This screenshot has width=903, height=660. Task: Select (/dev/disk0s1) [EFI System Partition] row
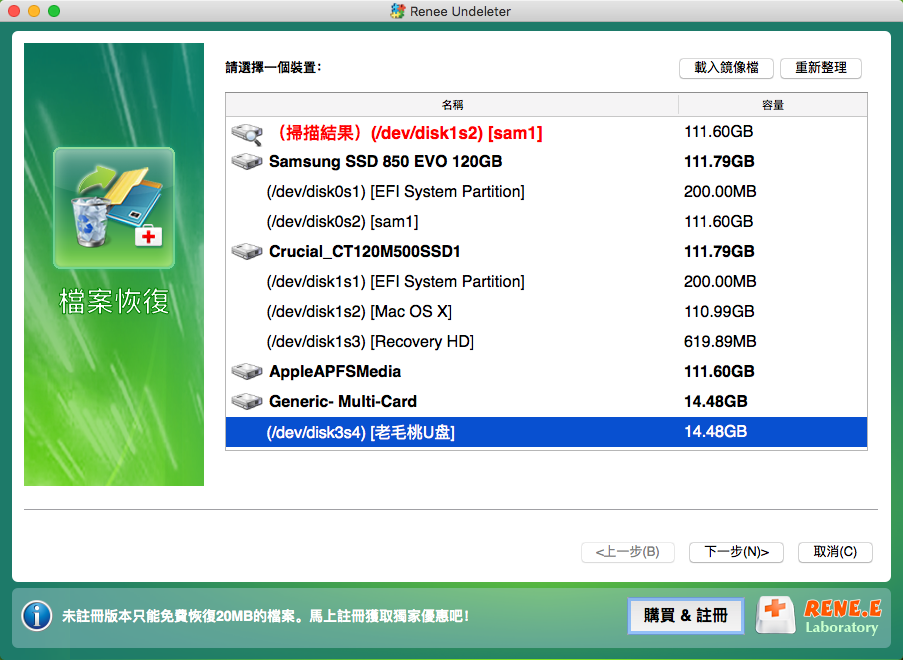(546, 192)
